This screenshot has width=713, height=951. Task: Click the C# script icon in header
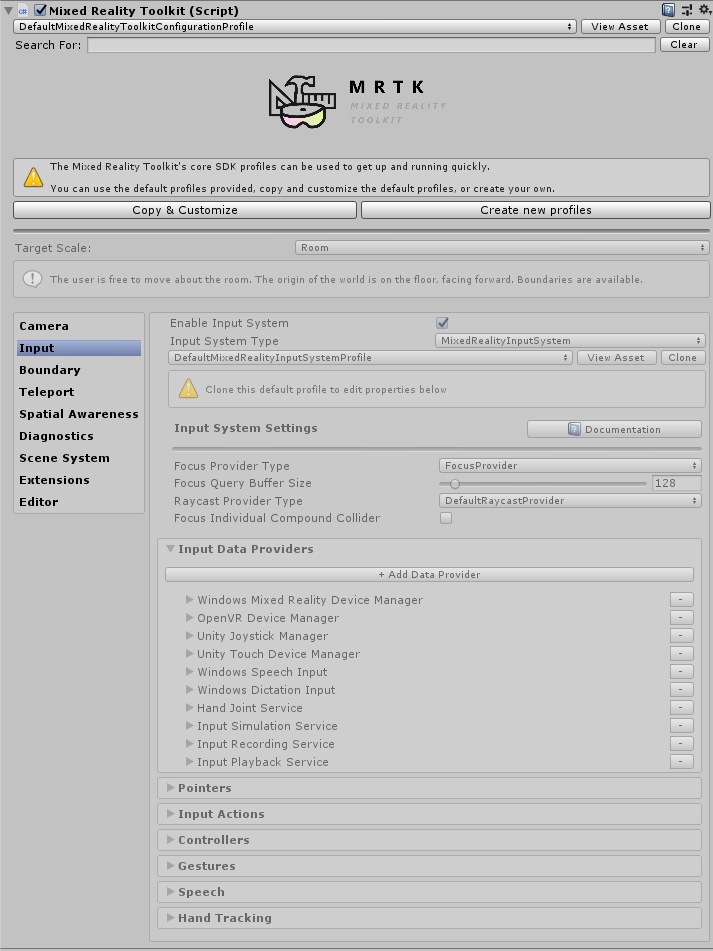click(23, 10)
